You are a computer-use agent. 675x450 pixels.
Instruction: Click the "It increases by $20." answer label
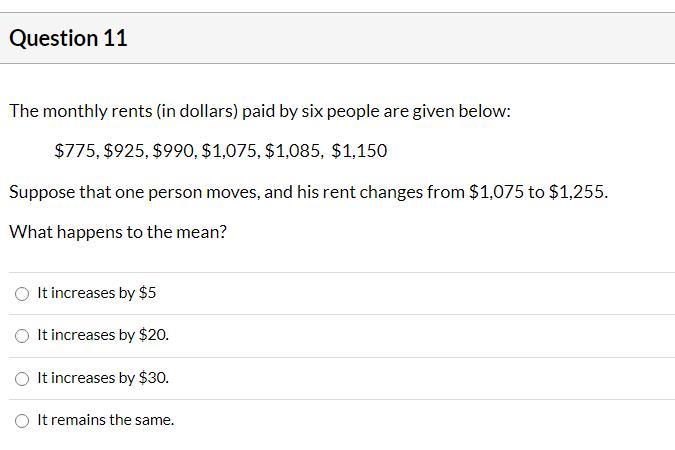pos(103,335)
